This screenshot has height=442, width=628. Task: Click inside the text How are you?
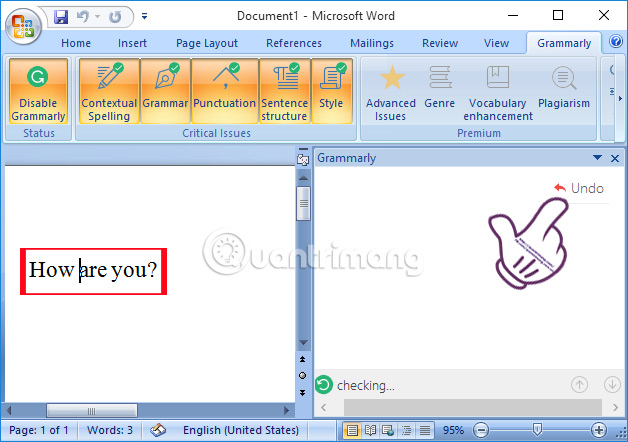point(93,270)
